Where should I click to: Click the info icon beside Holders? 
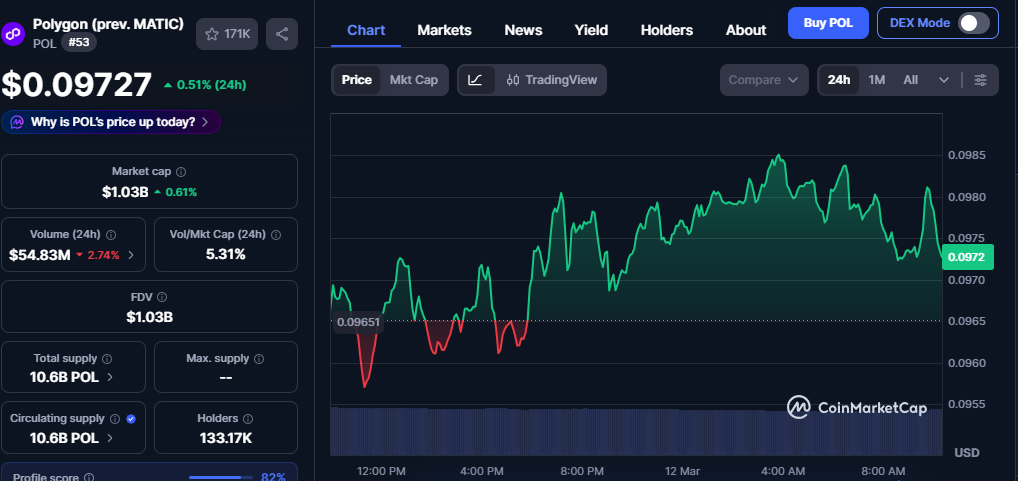pyautogui.click(x=248, y=419)
